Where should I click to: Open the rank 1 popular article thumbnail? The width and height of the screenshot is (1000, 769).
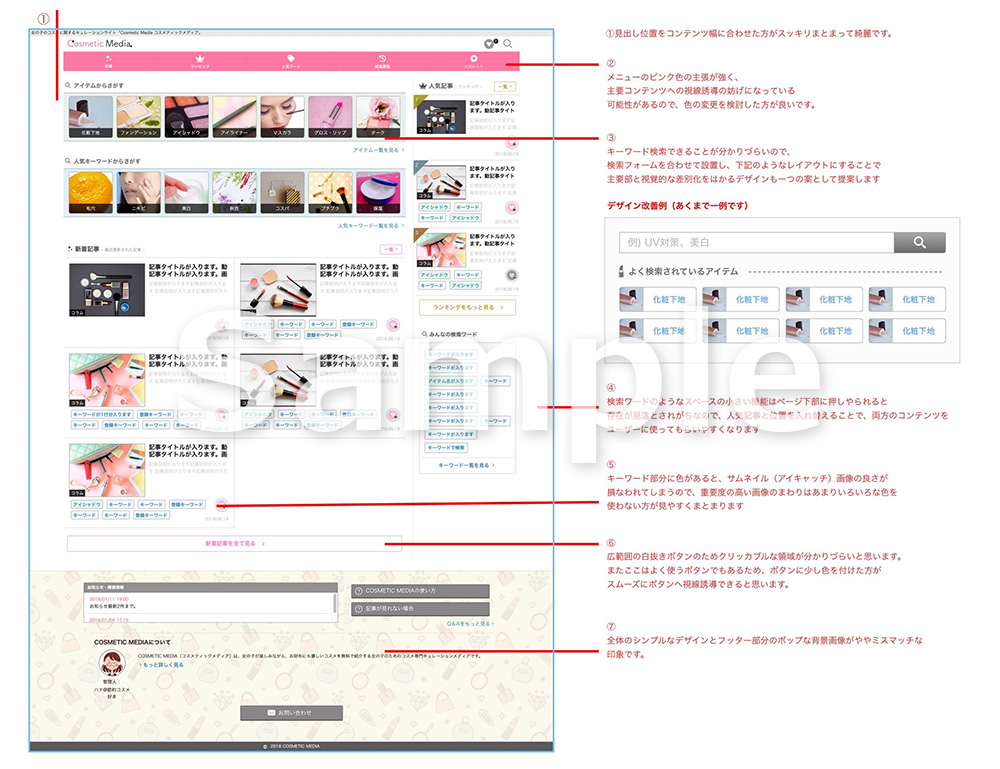pyautogui.click(x=441, y=117)
